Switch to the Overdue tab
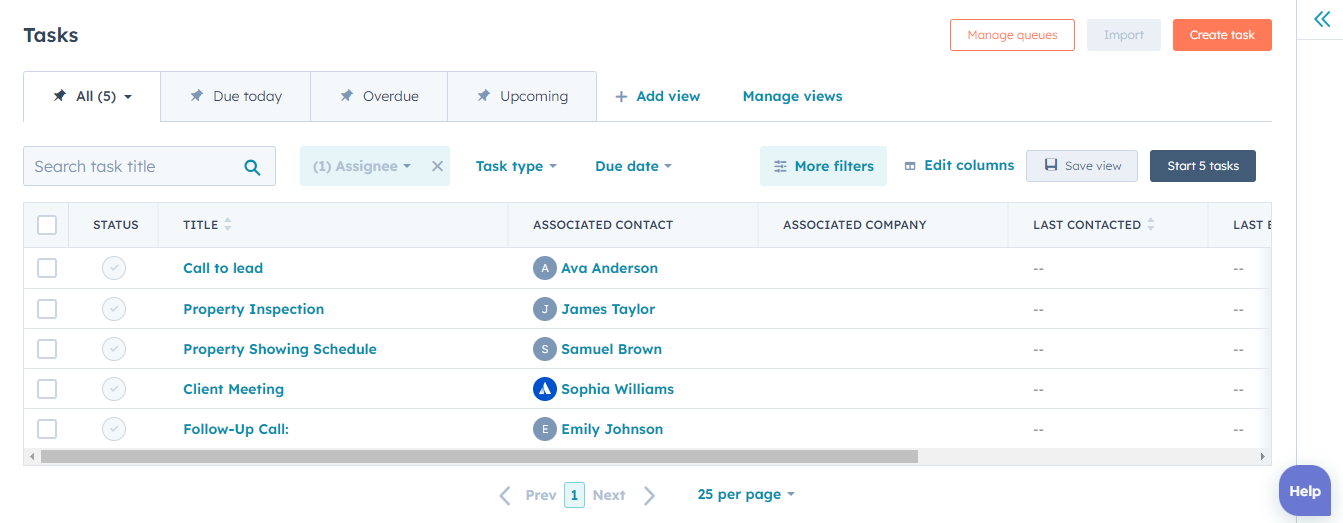This screenshot has width=1343, height=523. point(379,97)
